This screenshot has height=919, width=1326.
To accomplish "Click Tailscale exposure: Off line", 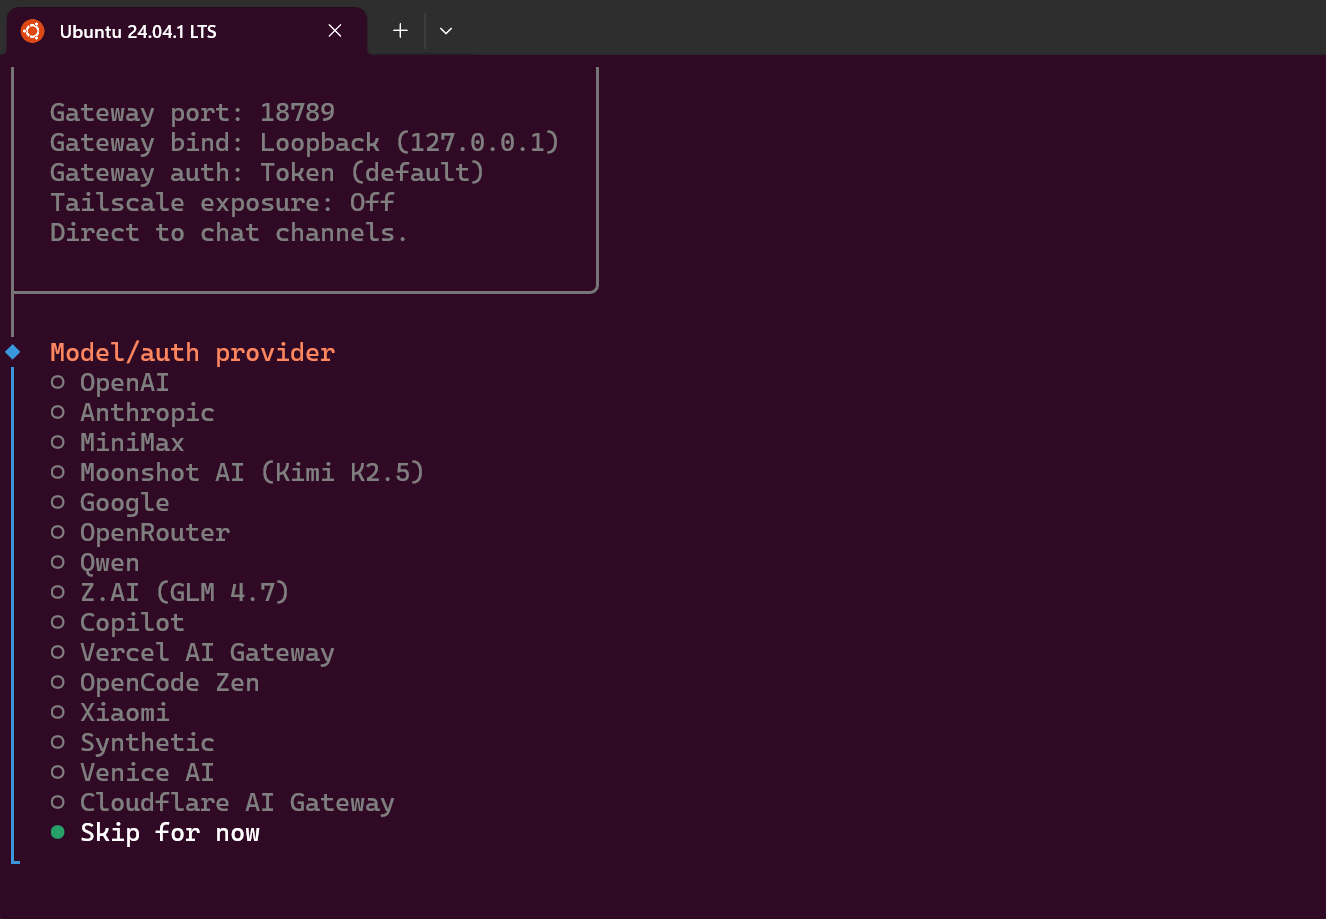I will [x=222, y=203].
